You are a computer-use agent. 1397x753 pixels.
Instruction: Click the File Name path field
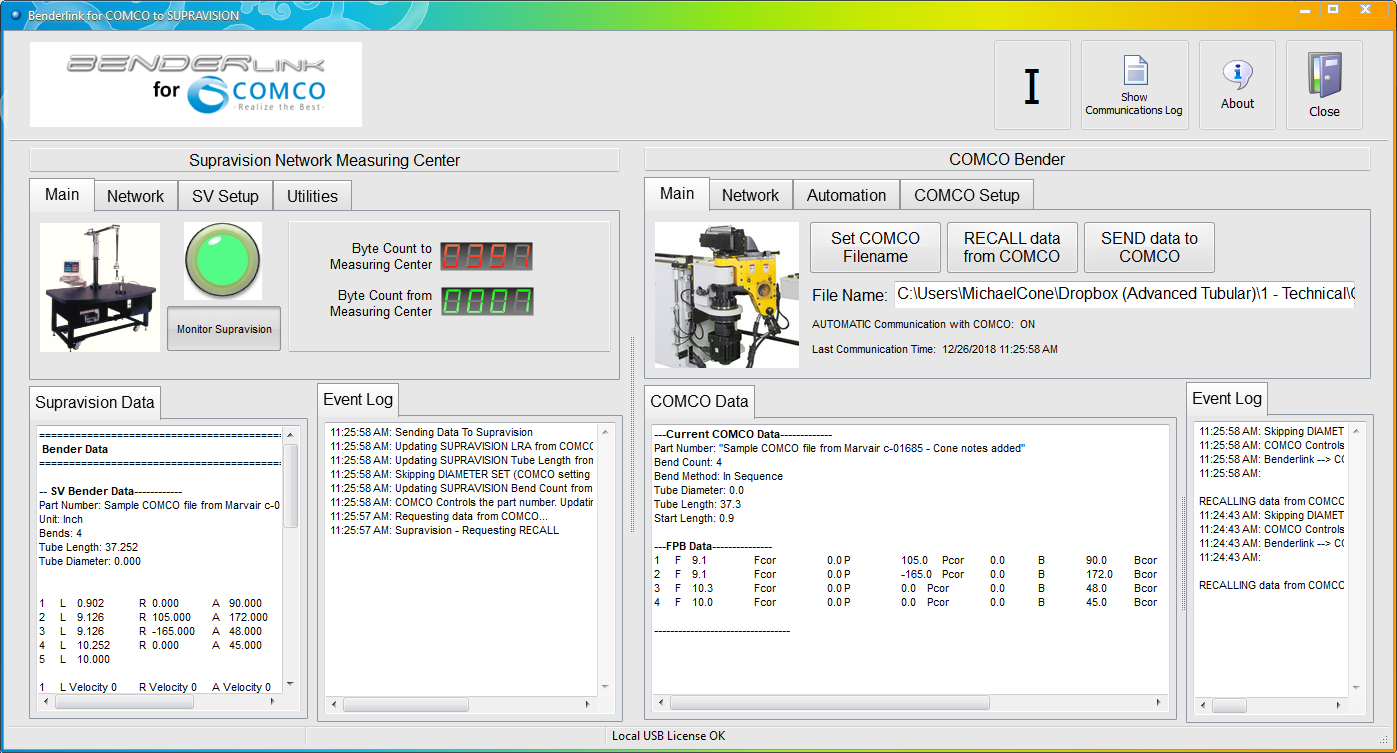(1124, 294)
